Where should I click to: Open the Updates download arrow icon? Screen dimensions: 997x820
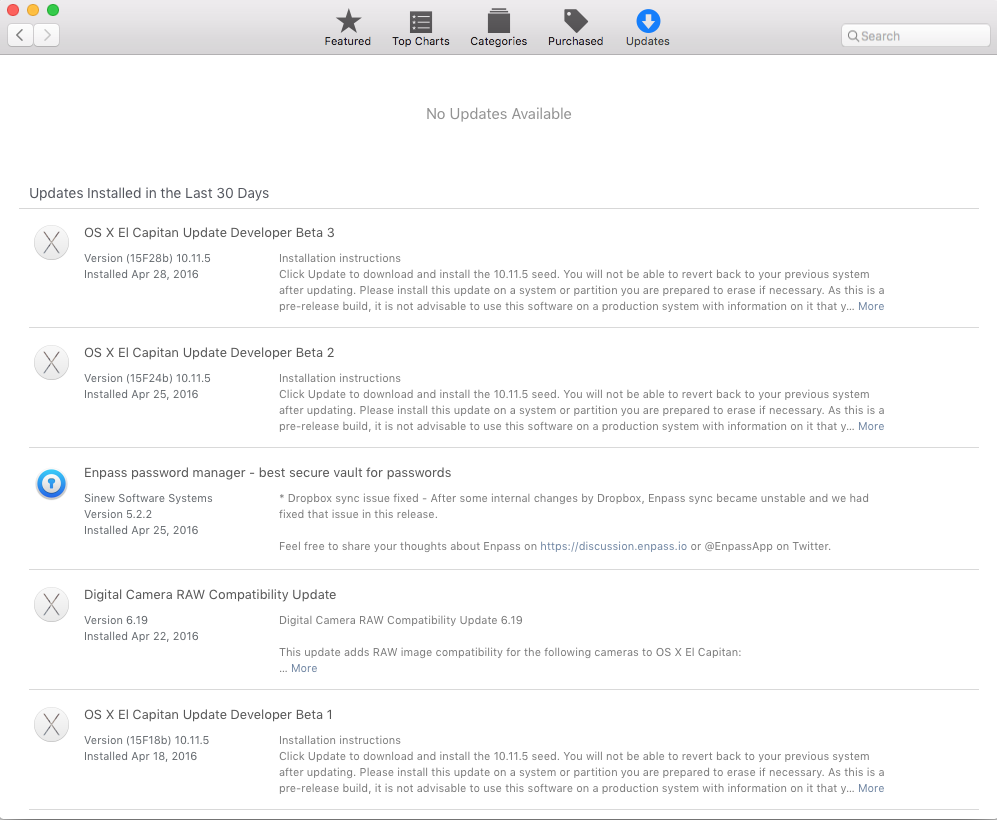pos(648,21)
